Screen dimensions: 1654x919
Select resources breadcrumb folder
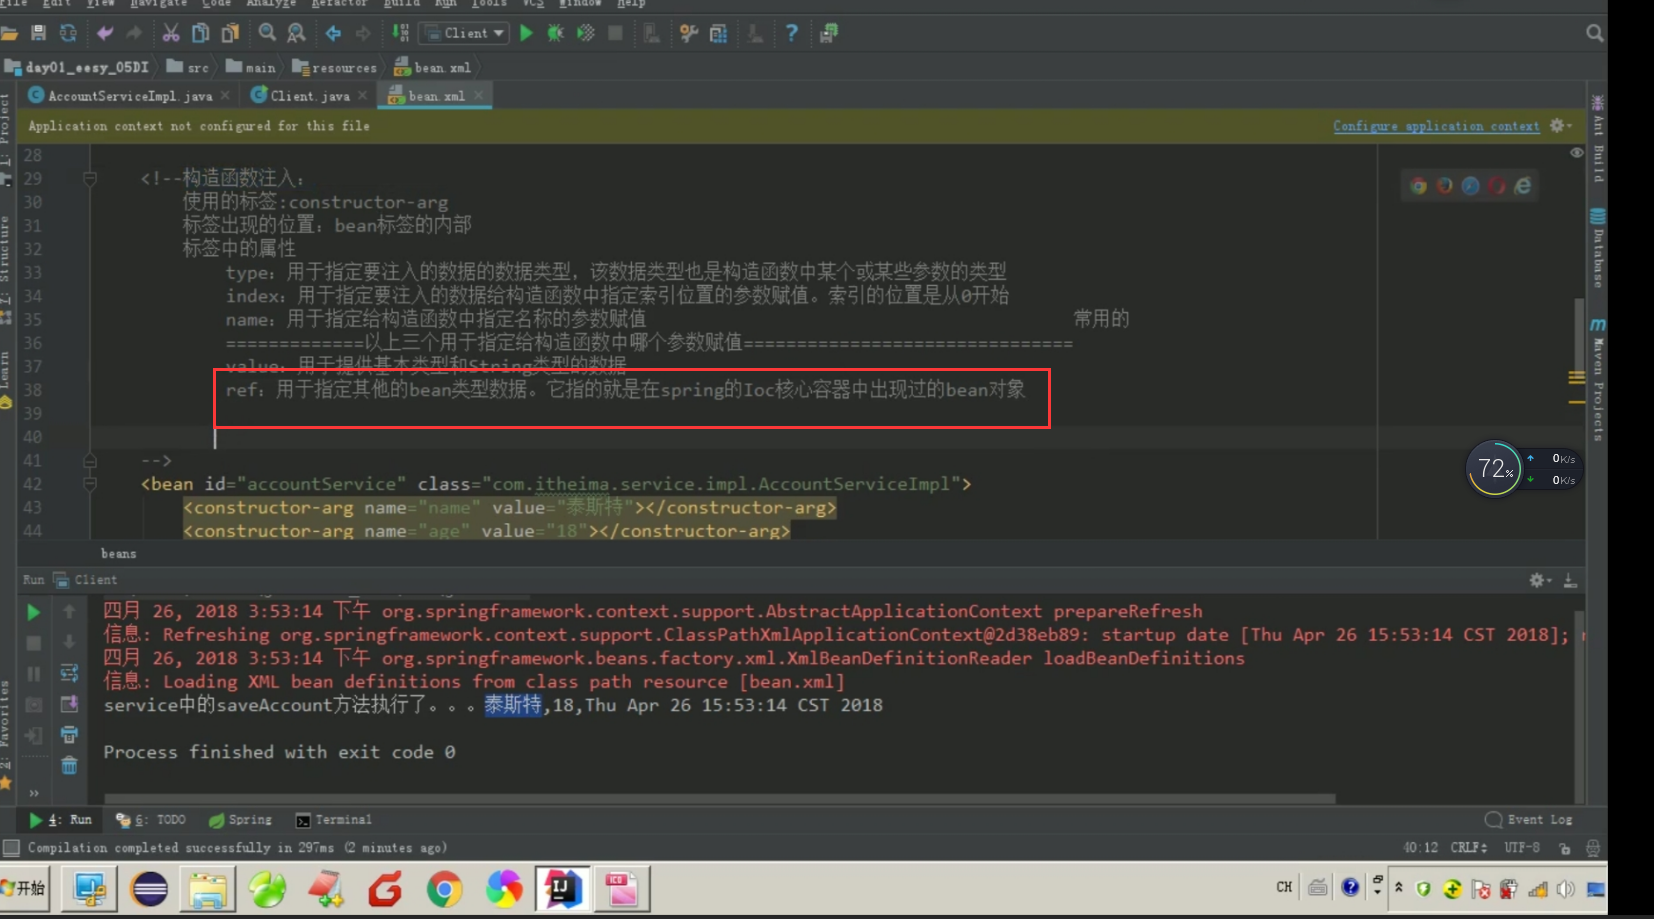pyautogui.click(x=334, y=67)
